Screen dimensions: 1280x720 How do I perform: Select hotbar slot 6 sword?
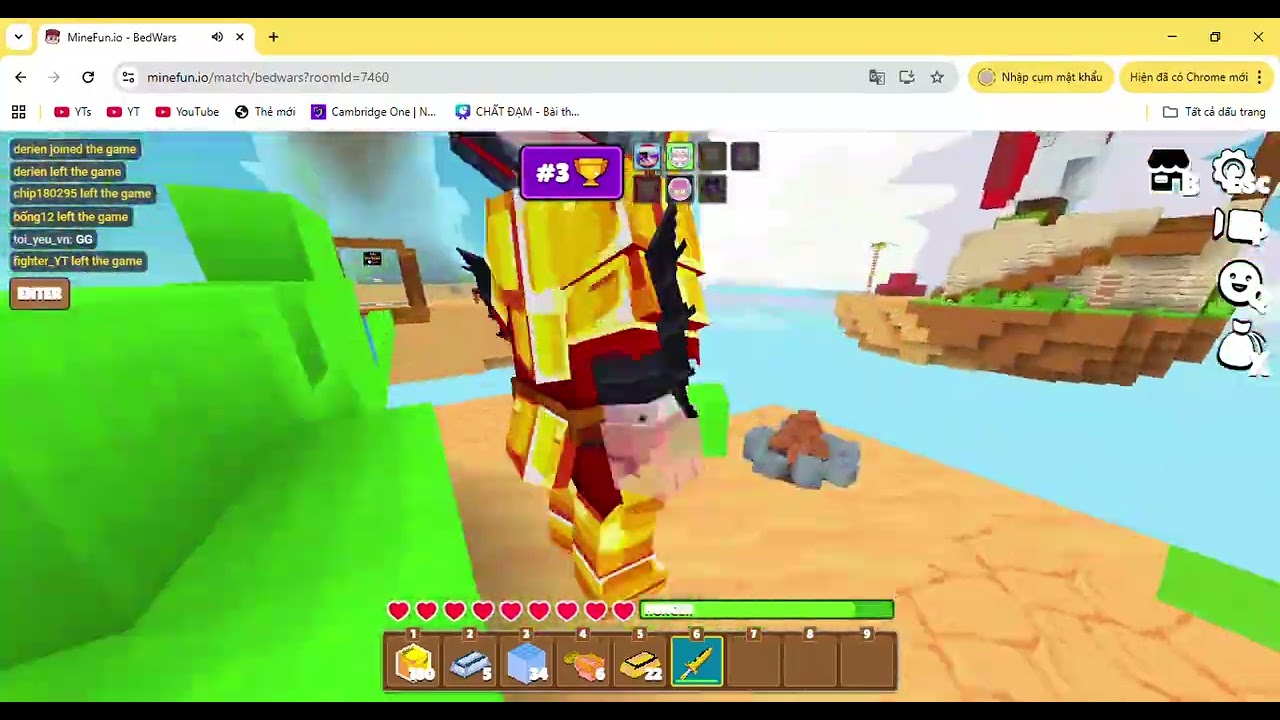click(697, 661)
